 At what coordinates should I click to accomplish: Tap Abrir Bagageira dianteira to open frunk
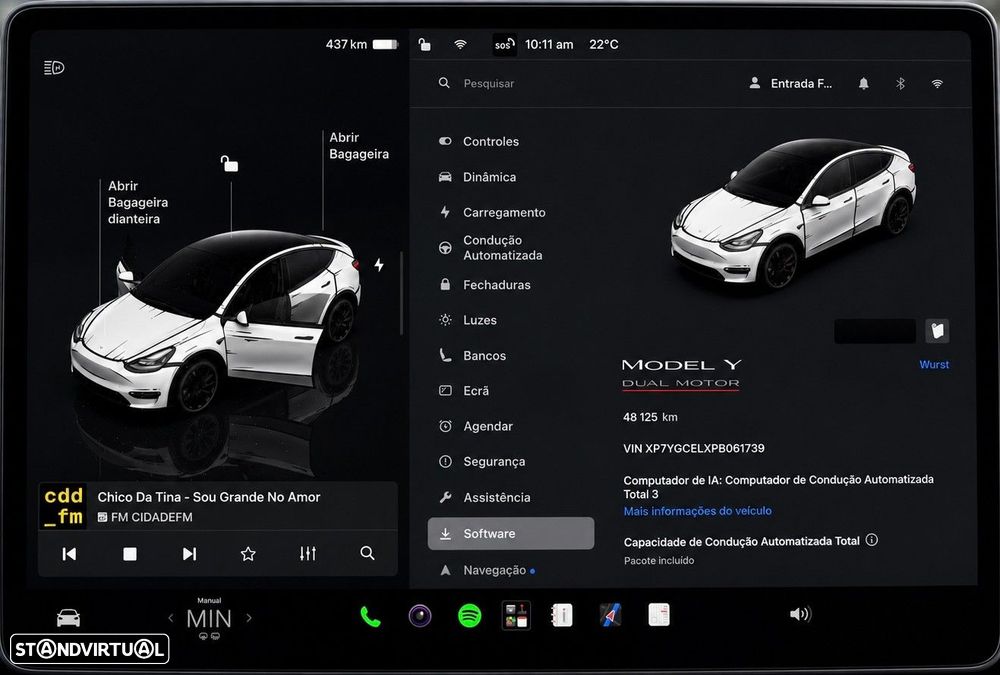point(138,202)
